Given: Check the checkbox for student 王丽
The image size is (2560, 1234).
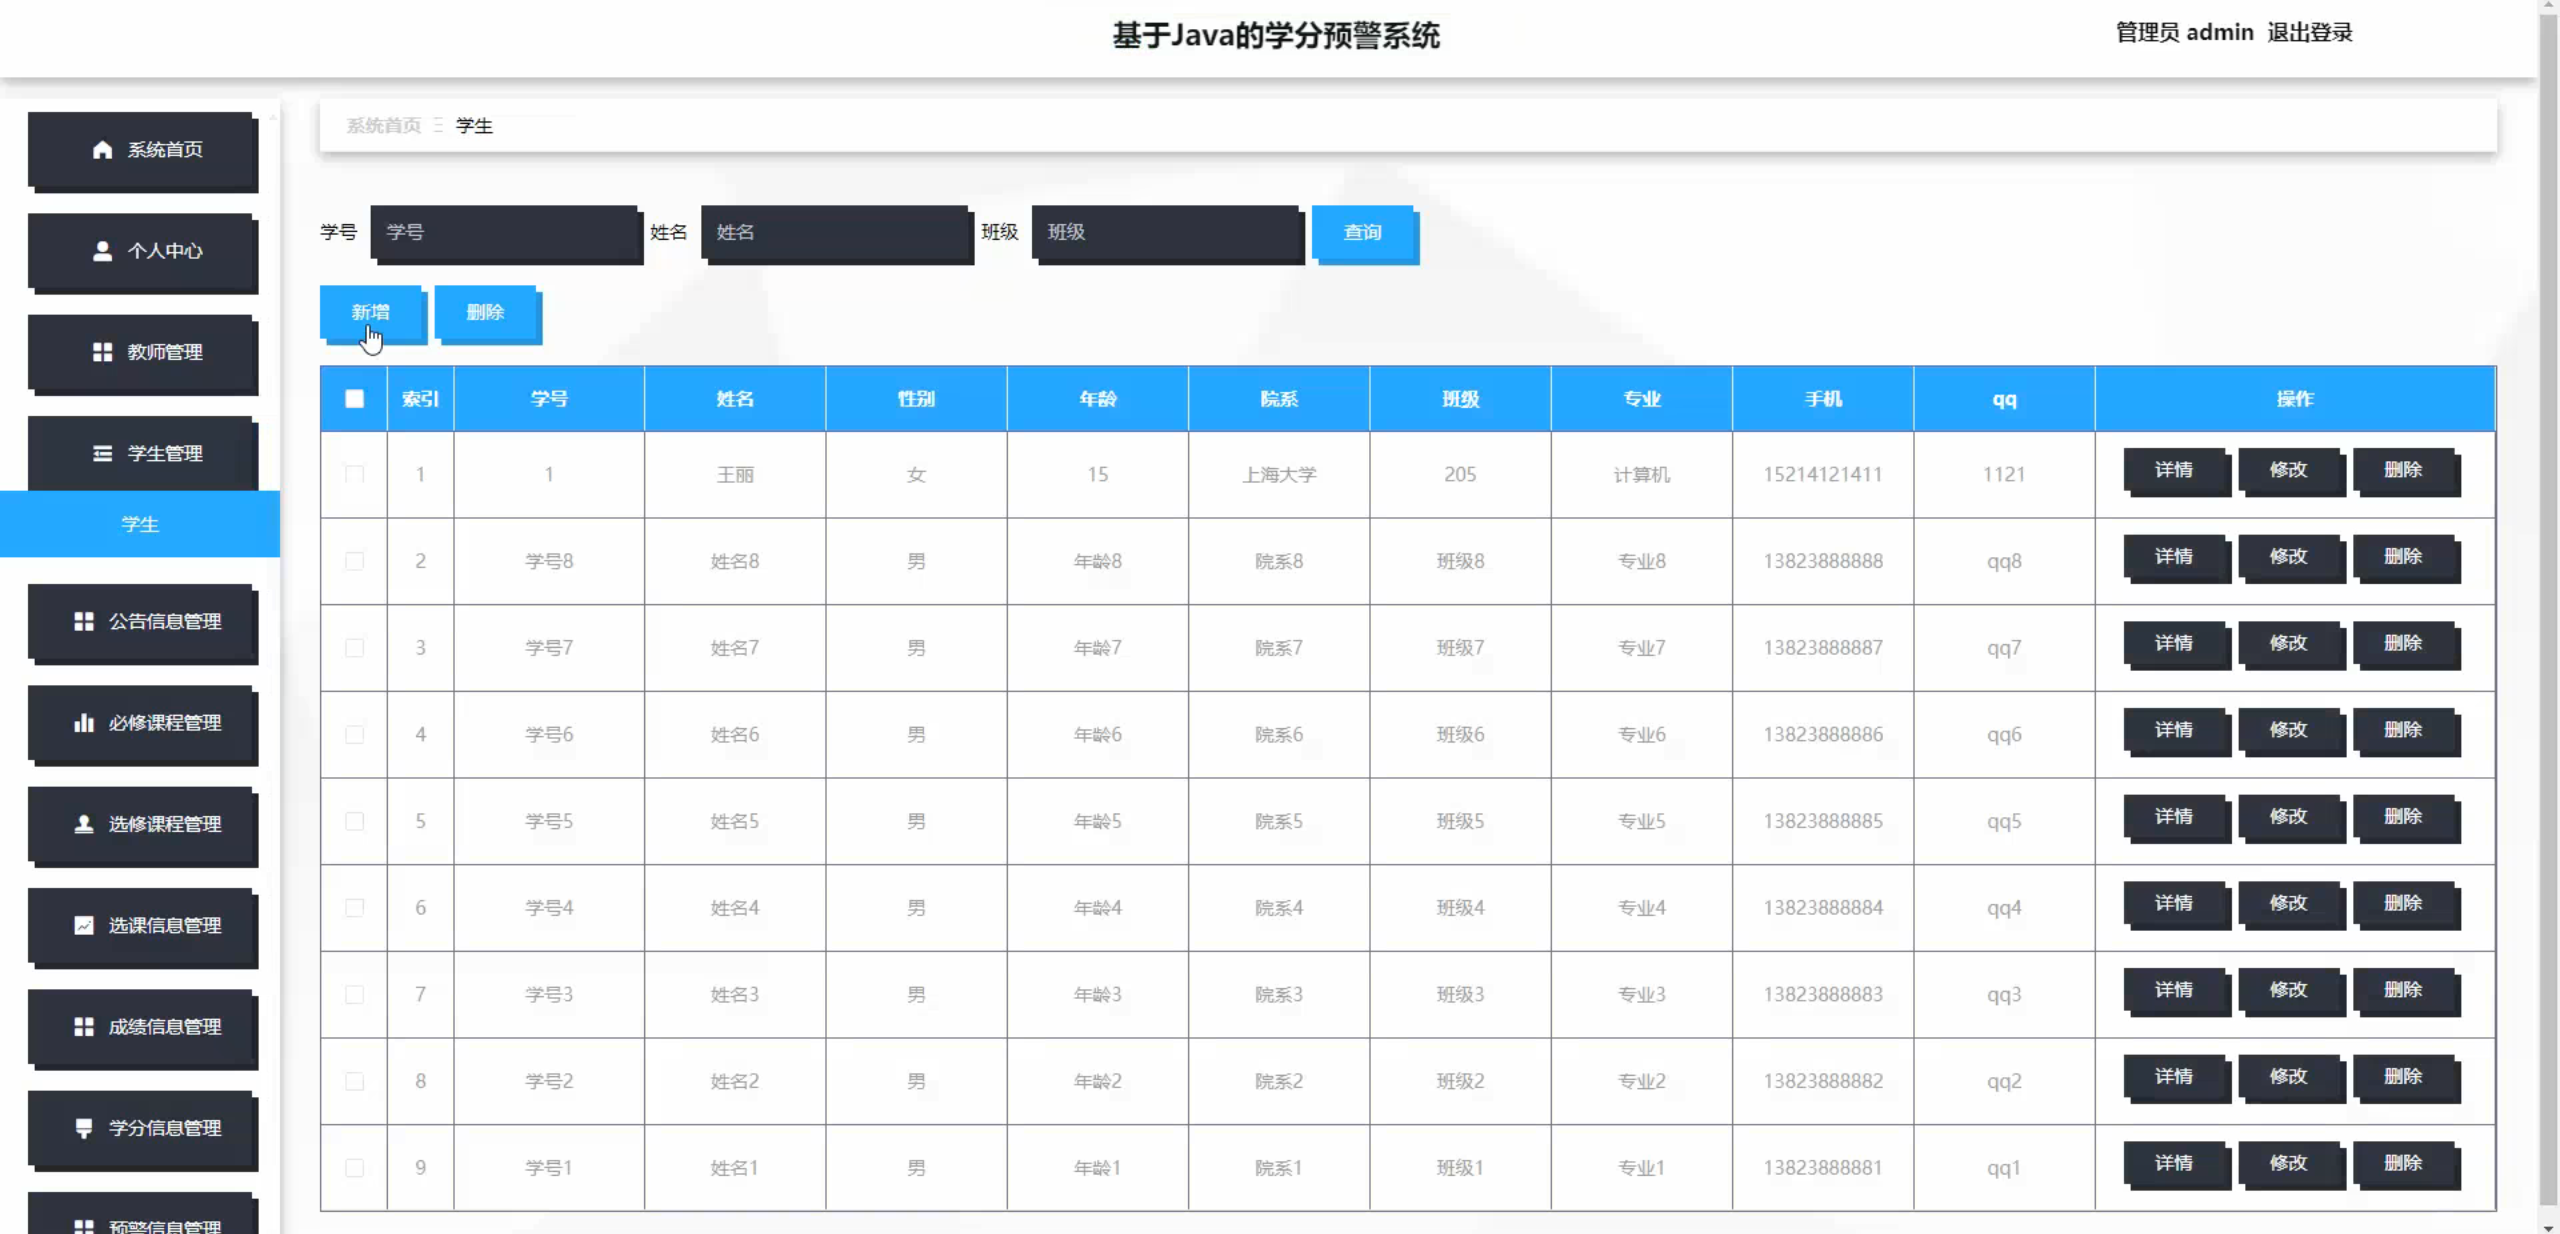Looking at the screenshot, I should point(354,474).
